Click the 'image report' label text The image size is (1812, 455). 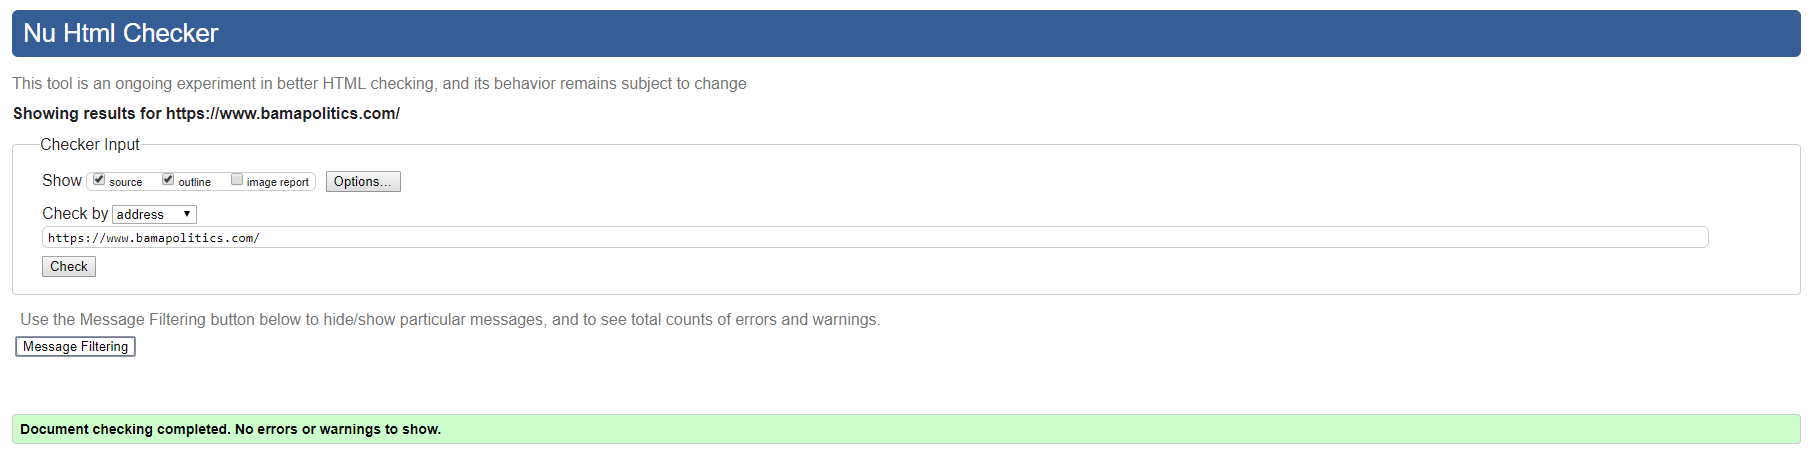pyautogui.click(x=278, y=182)
